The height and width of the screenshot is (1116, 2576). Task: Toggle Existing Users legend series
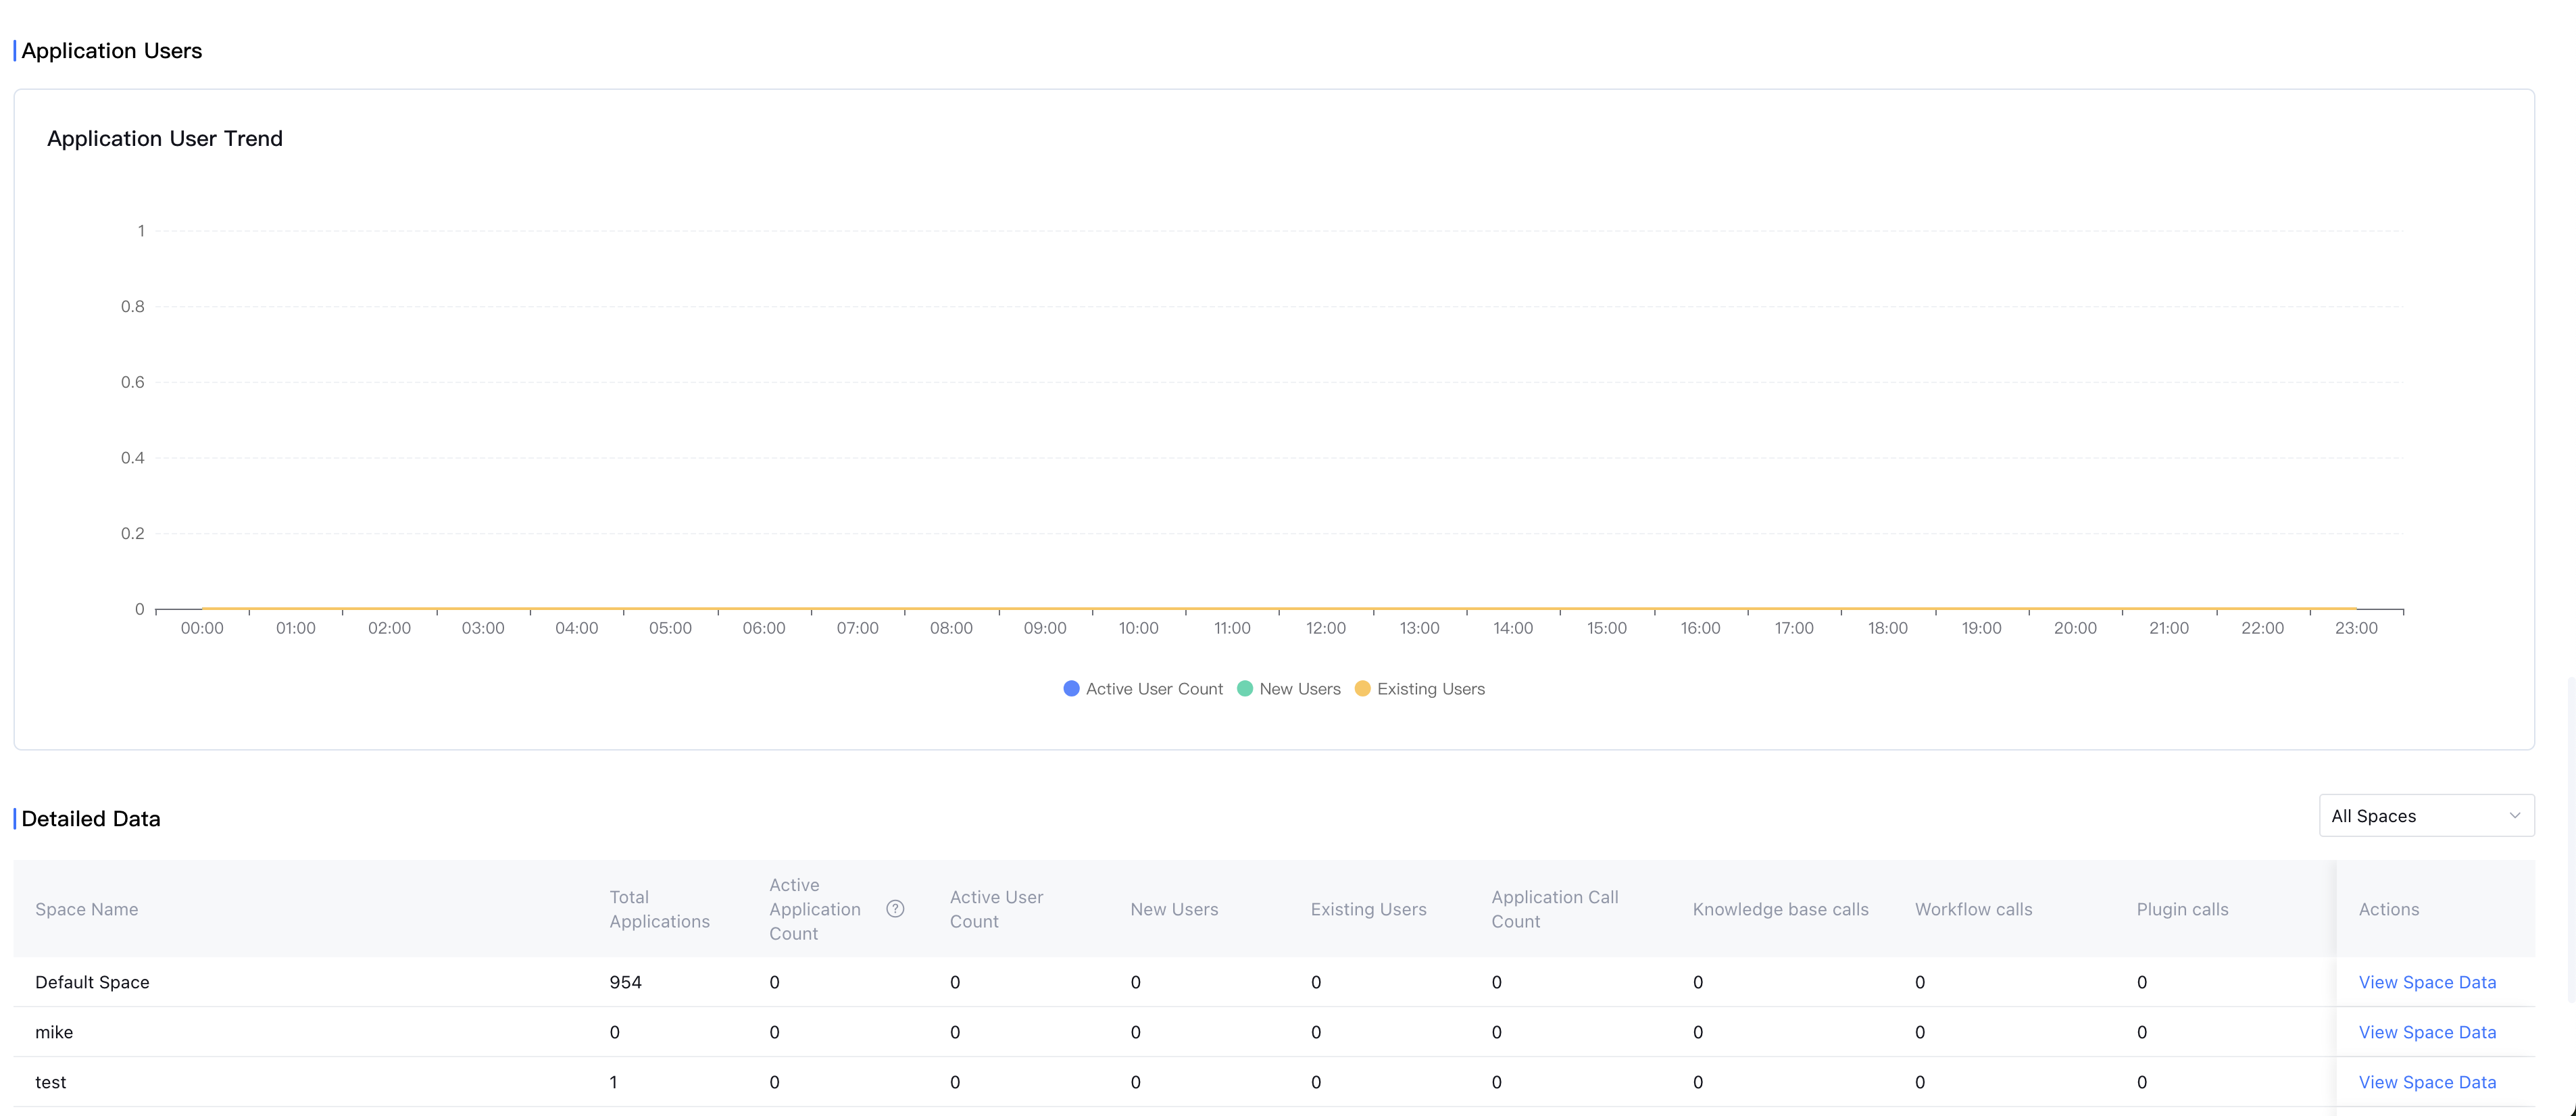pyautogui.click(x=1430, y=689)
